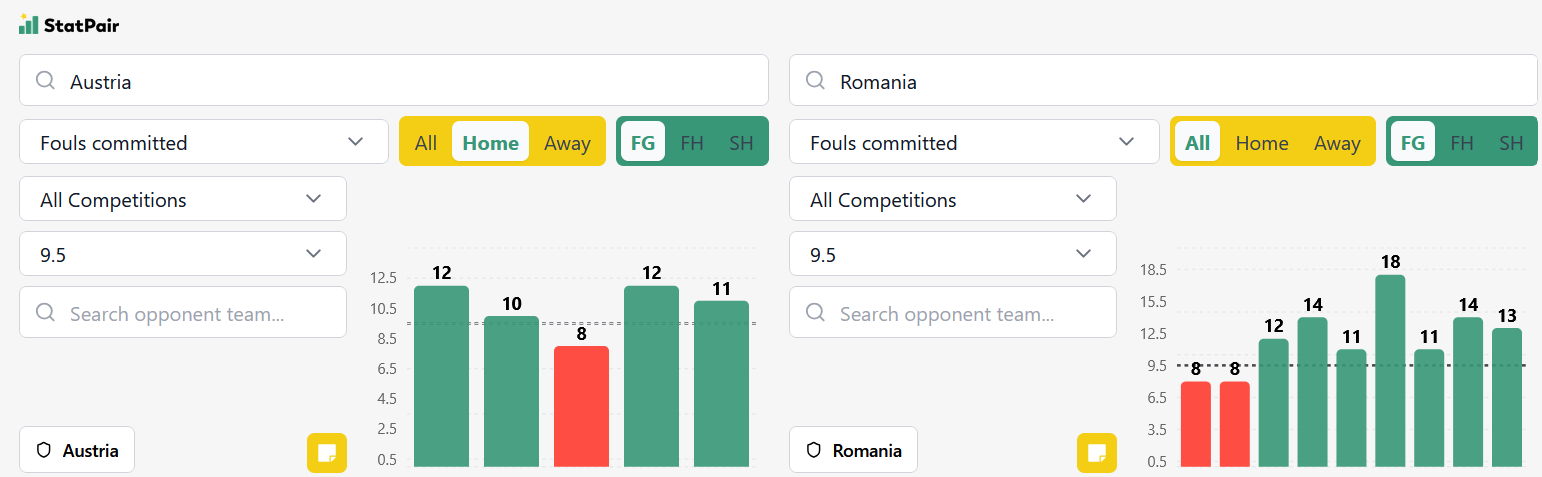The height and width of the screenshot is (477, 1542).
Task: Select SH tab for Romania
Action: pyautogui.click(x=1511, y=142)
